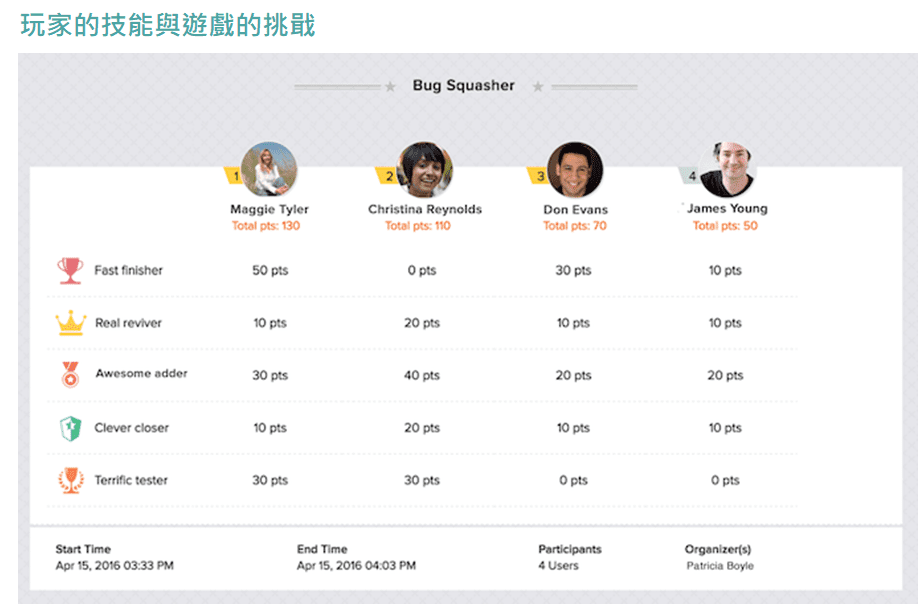Click the rank 1 yellow badge
This screenshot has height=604, width=918.
[234, 176]
